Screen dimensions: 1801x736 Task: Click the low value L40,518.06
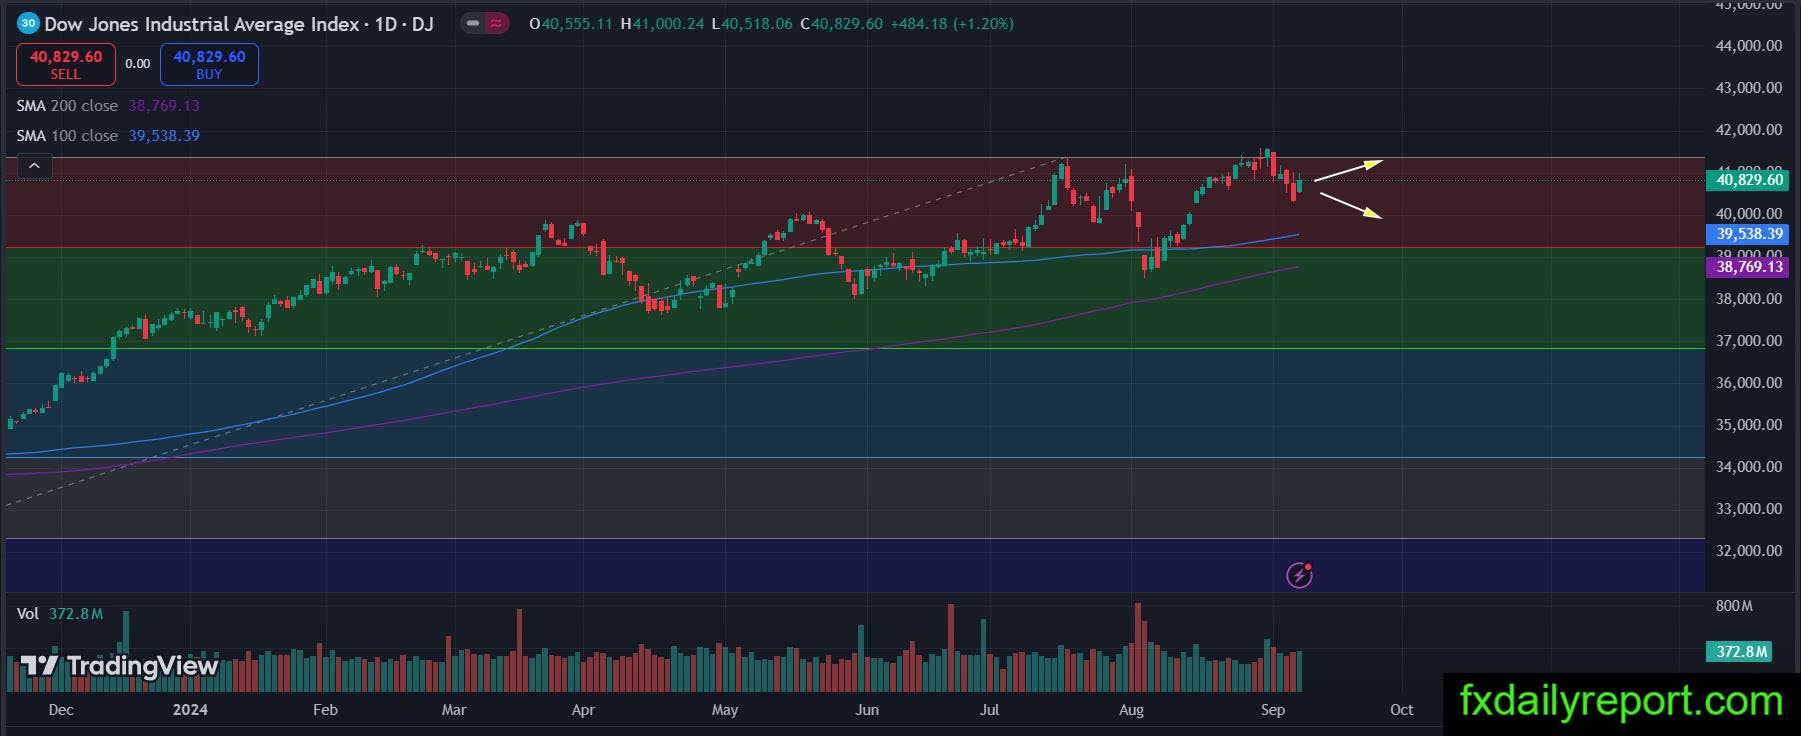tap(752, 24)
